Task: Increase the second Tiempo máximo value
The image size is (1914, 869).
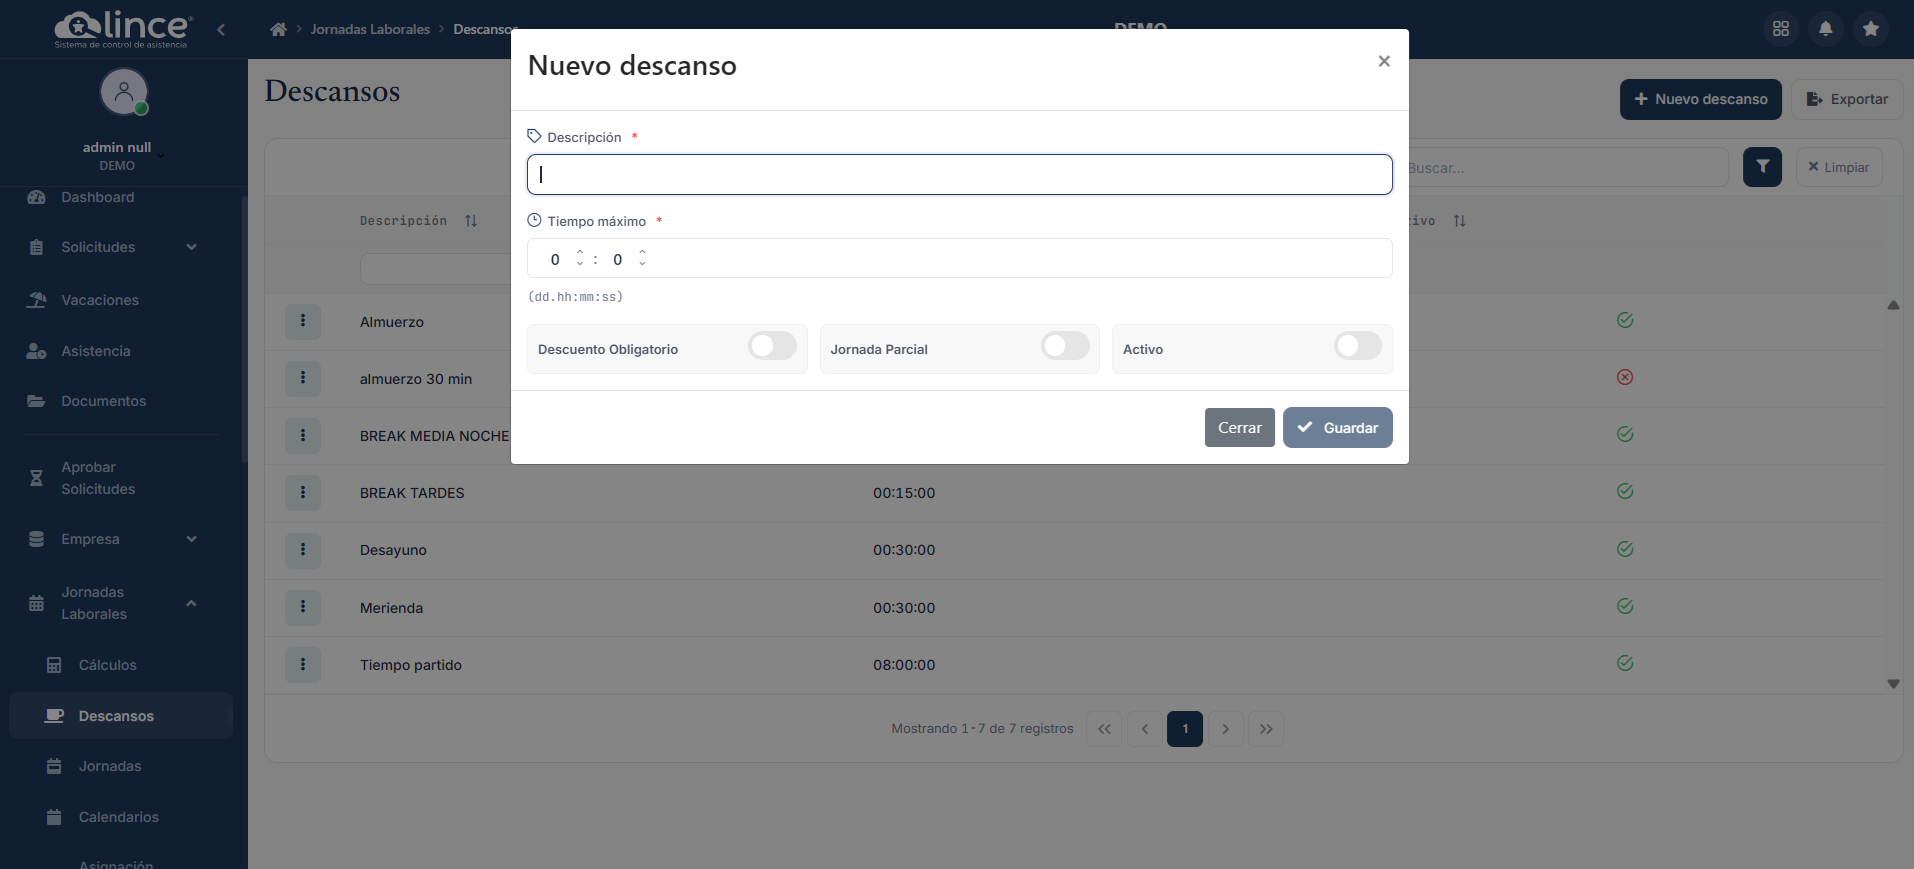Action: click(x=642, y=252)
